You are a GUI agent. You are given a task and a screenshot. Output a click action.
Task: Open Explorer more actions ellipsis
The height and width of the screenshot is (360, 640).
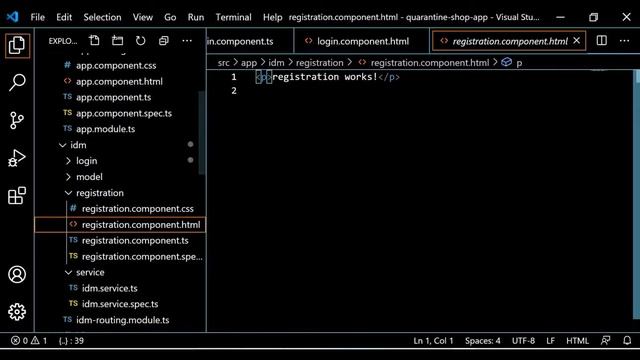click(x=187, y=40)
